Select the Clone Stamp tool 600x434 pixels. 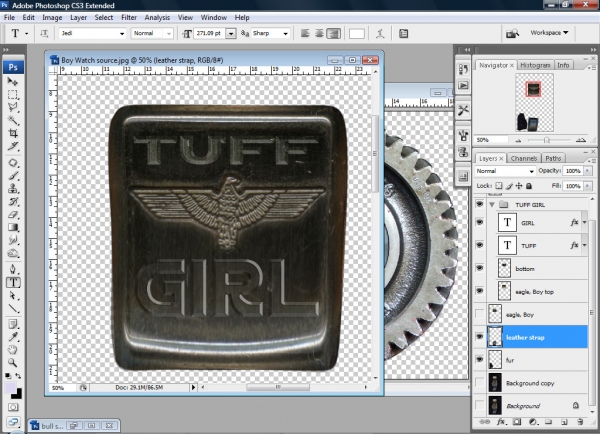(13, 189)
